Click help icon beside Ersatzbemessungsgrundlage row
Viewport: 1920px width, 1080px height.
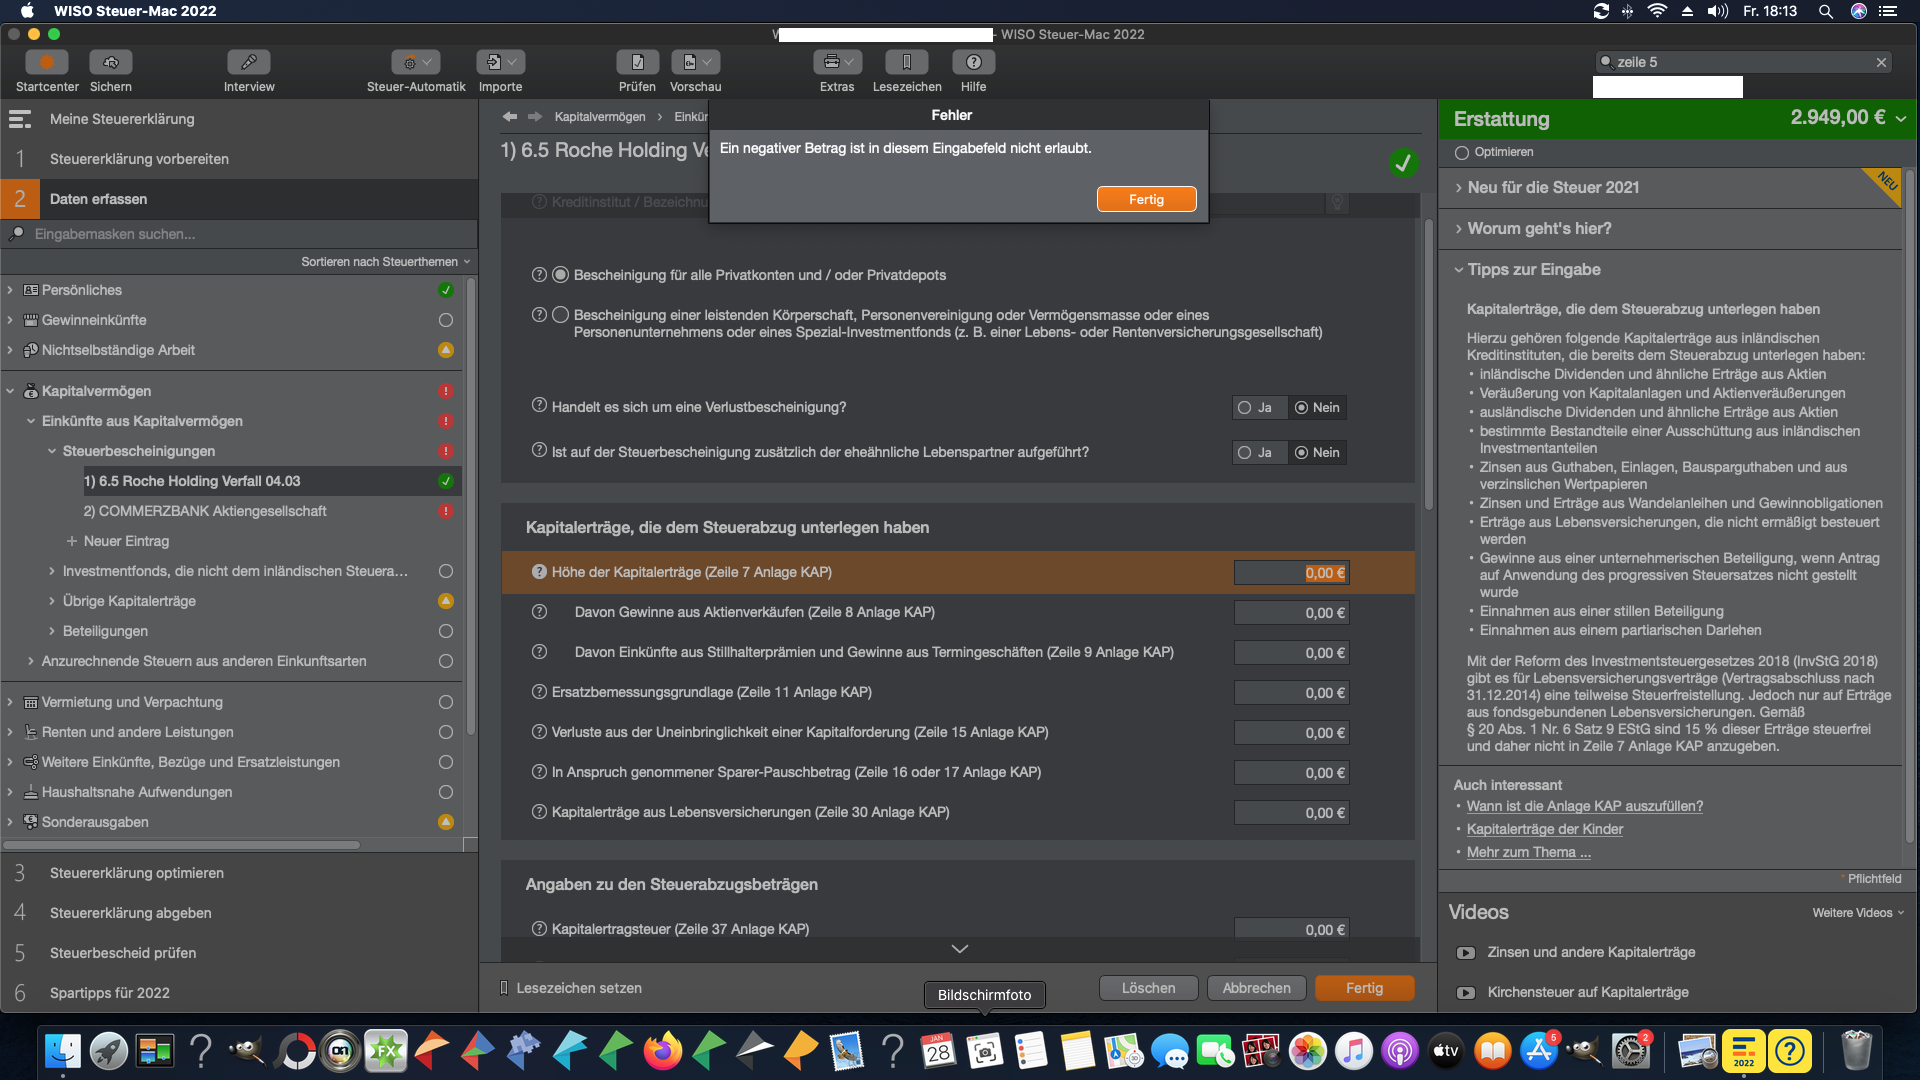tap(539, 692)
